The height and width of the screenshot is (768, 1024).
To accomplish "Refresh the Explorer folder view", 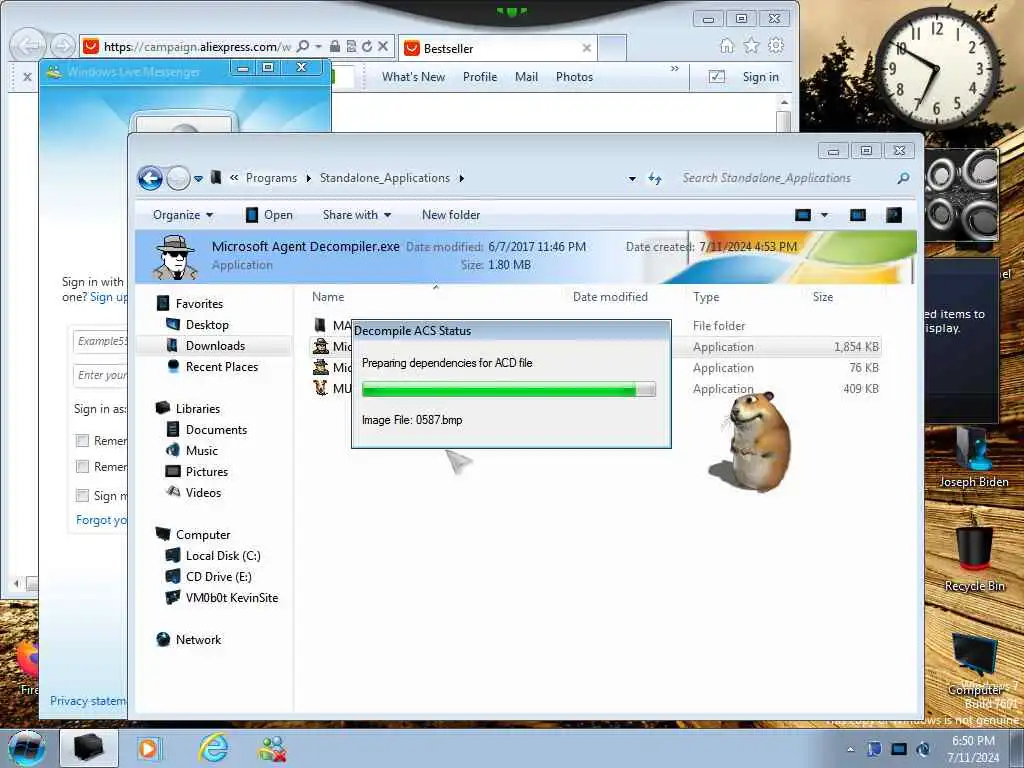I will click(x=655, y=178).
